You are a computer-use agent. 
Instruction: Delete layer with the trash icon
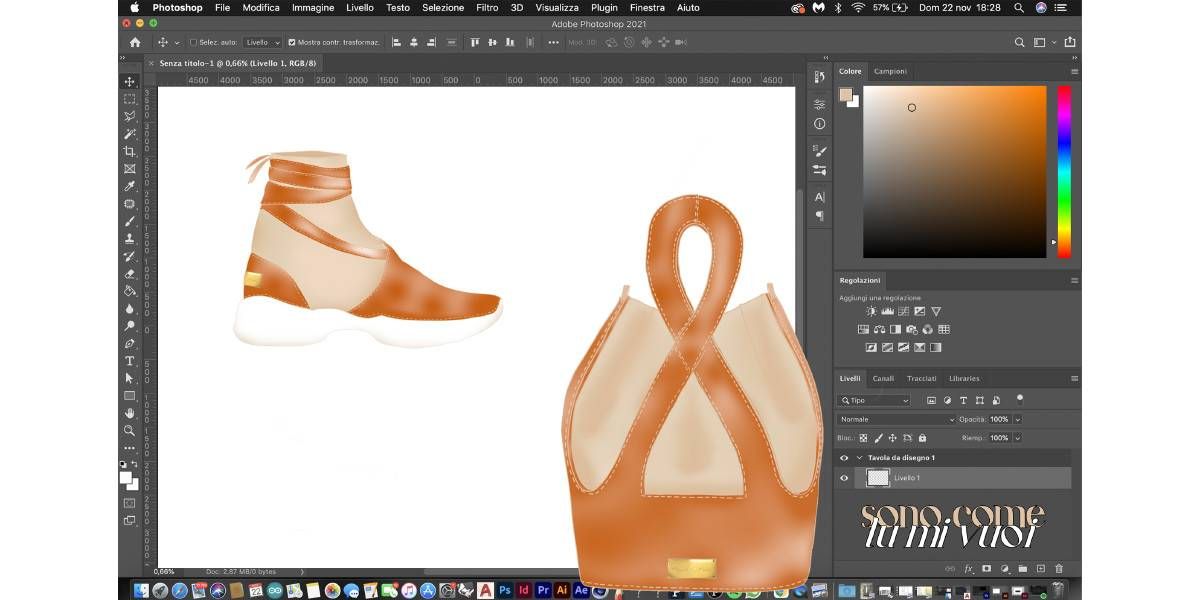[x=1058, y=568]
